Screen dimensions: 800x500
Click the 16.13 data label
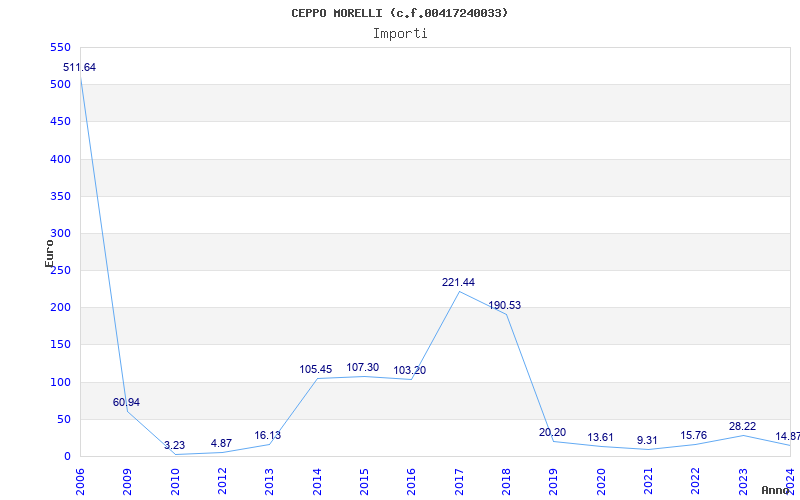[x=268, y=435]
